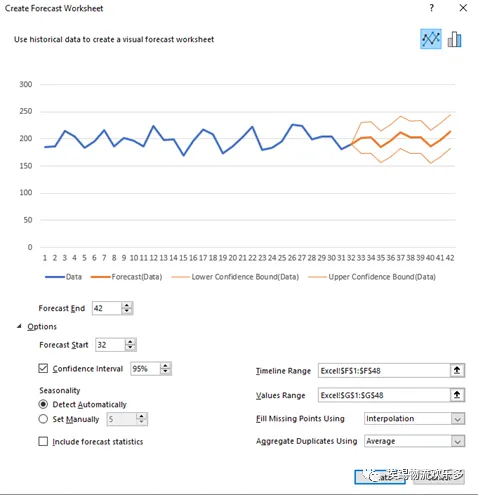
Task: Click the Create button
Action: pyautogui.click(x=380, y=477)
